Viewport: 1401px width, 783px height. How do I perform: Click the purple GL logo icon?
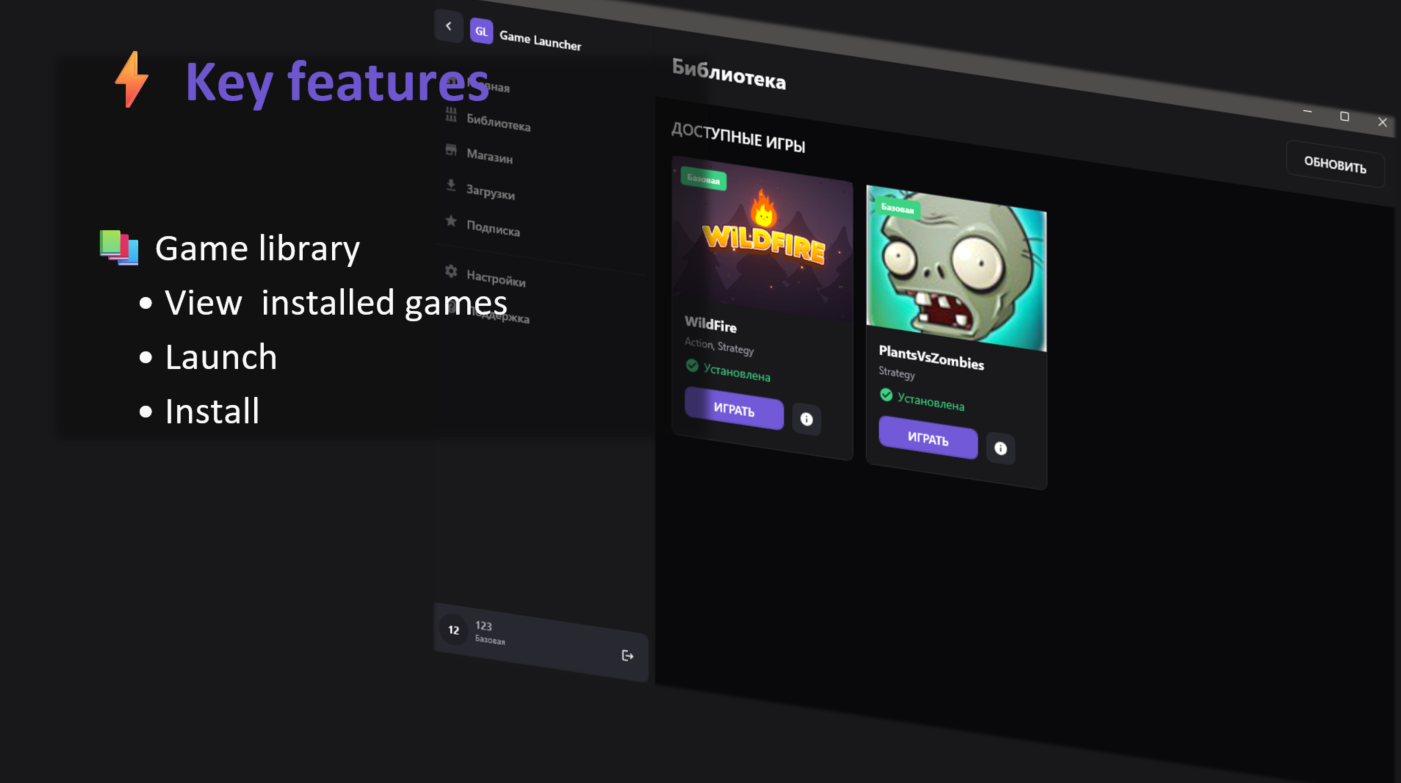coord(481,31)
